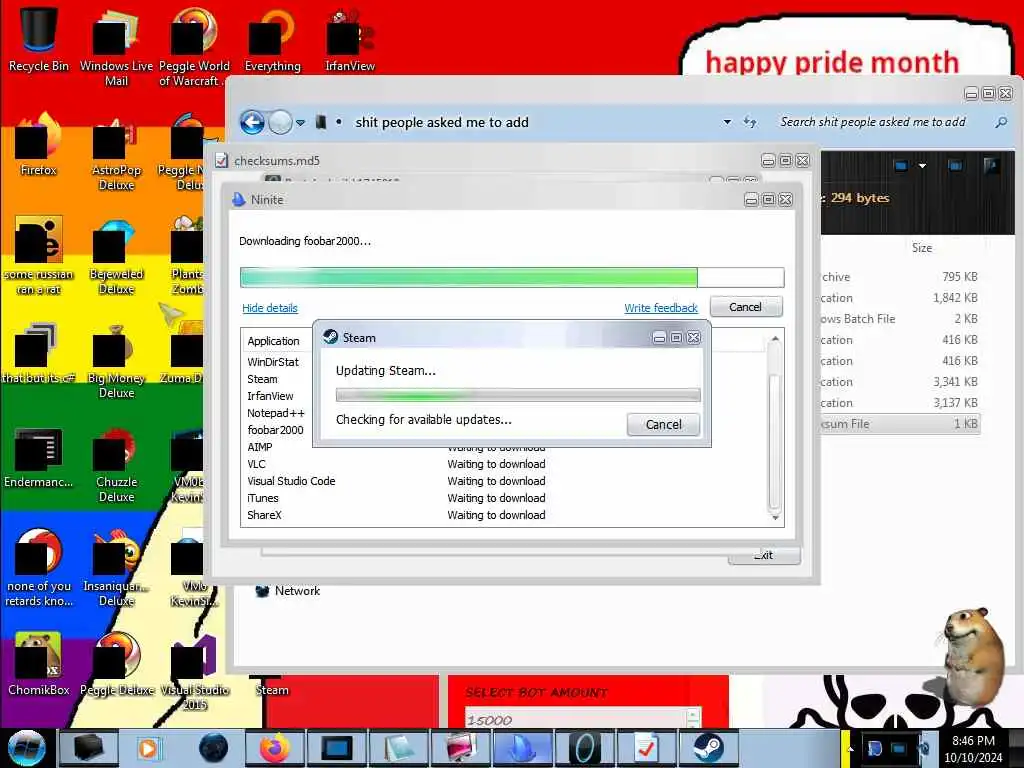Click the 15000 bot amount field
The image size is (1024, 768).
pyautogui.click(x=577, y=720)
